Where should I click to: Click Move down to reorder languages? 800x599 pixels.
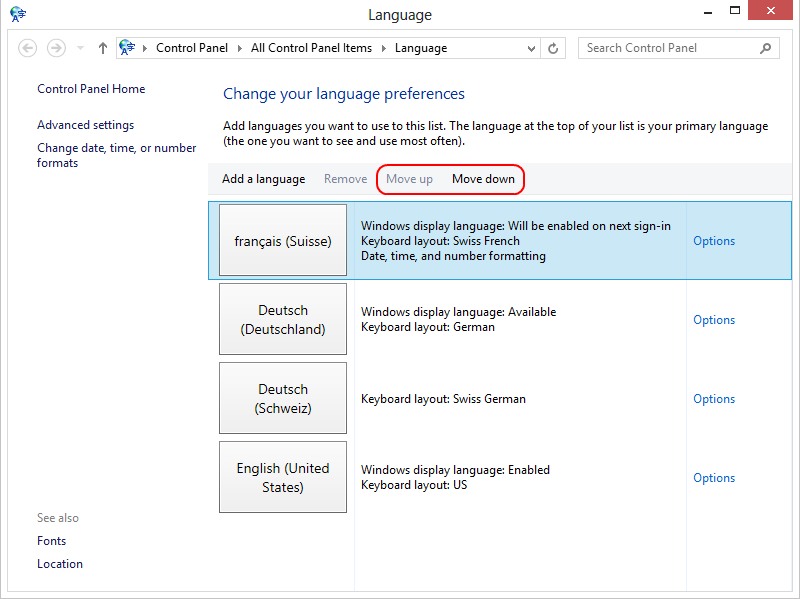point(486,179)
